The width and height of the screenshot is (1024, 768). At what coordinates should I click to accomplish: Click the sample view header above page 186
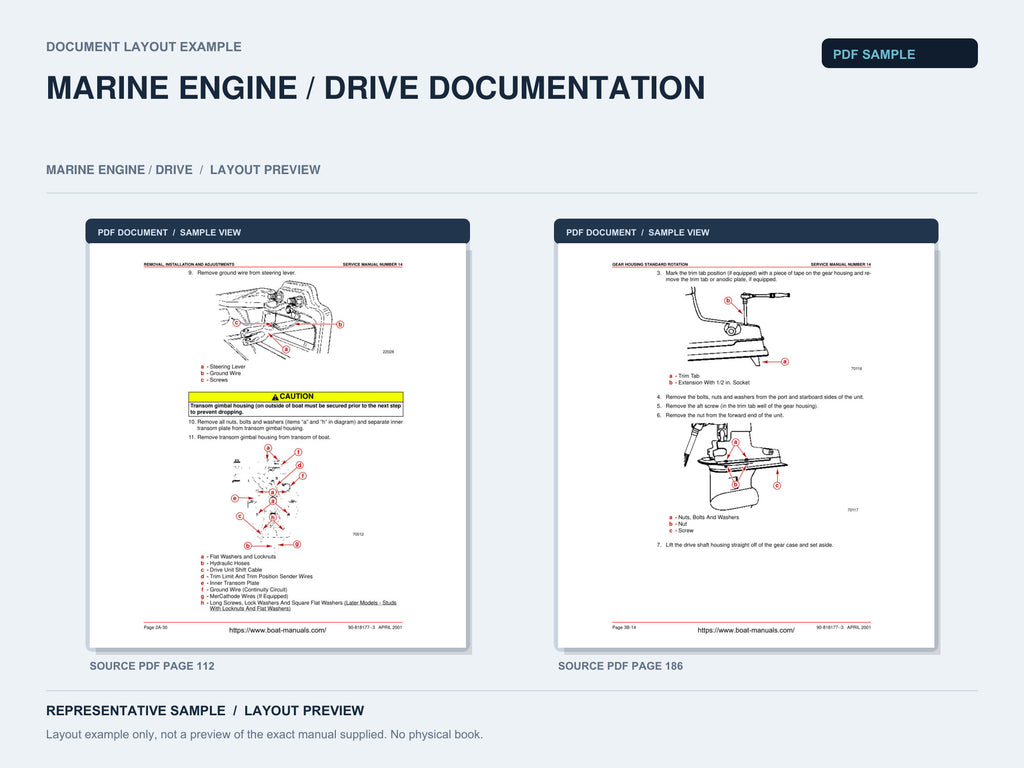click(x=746, y=232)
